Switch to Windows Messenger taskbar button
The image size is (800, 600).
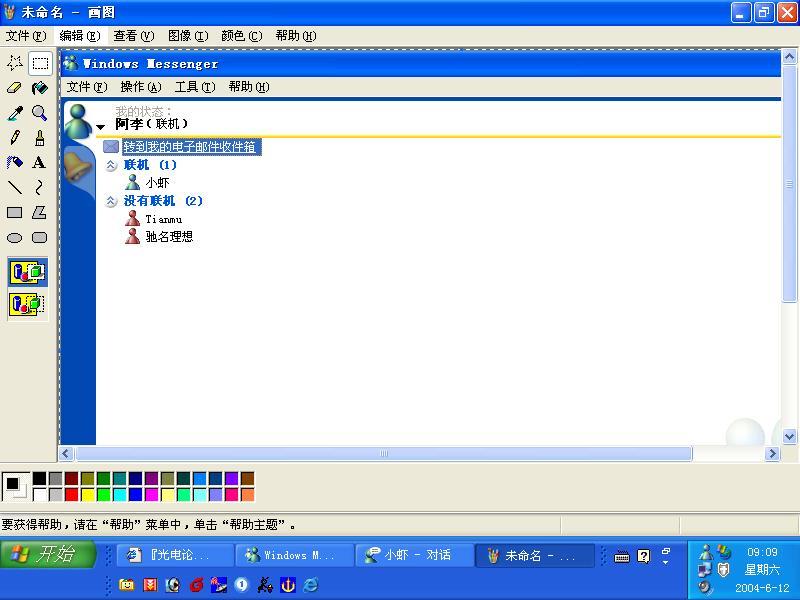point(295,555)
